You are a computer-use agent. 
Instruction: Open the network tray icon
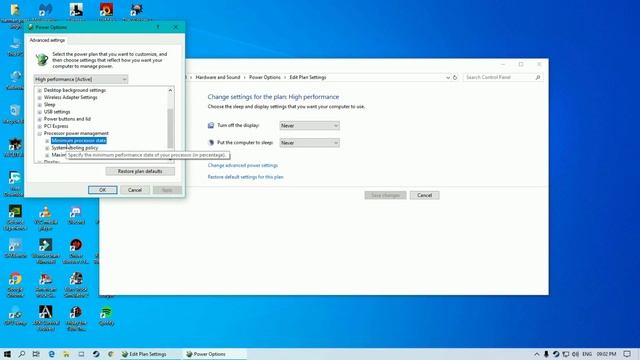pos(566,354)
